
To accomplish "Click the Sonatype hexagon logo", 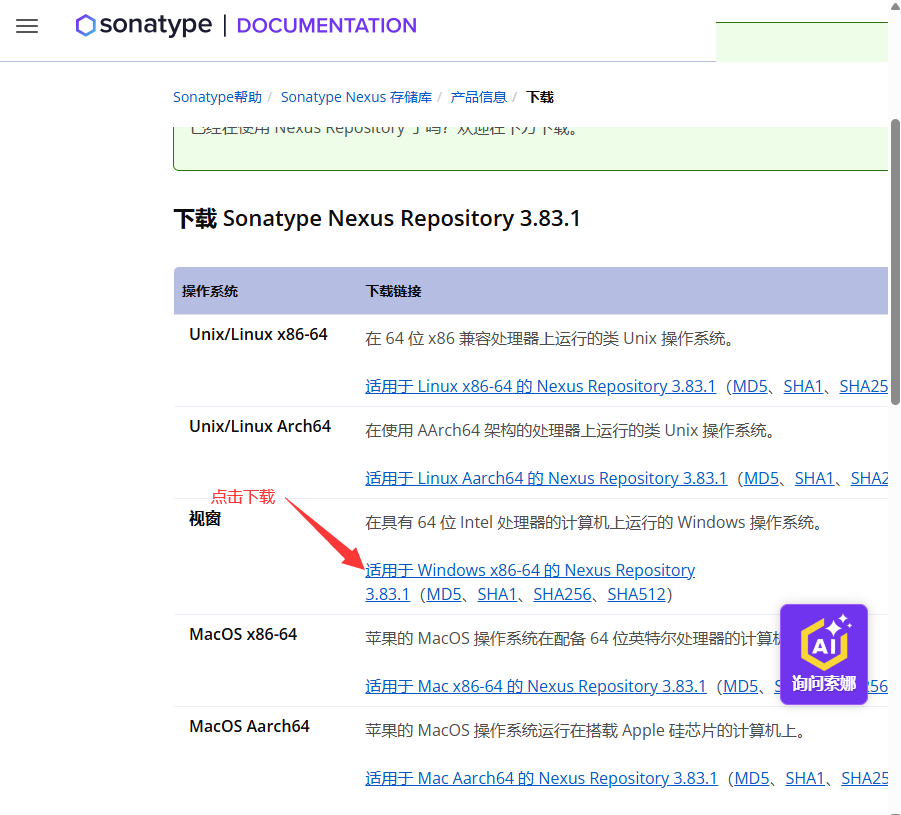I will (86, 25).
